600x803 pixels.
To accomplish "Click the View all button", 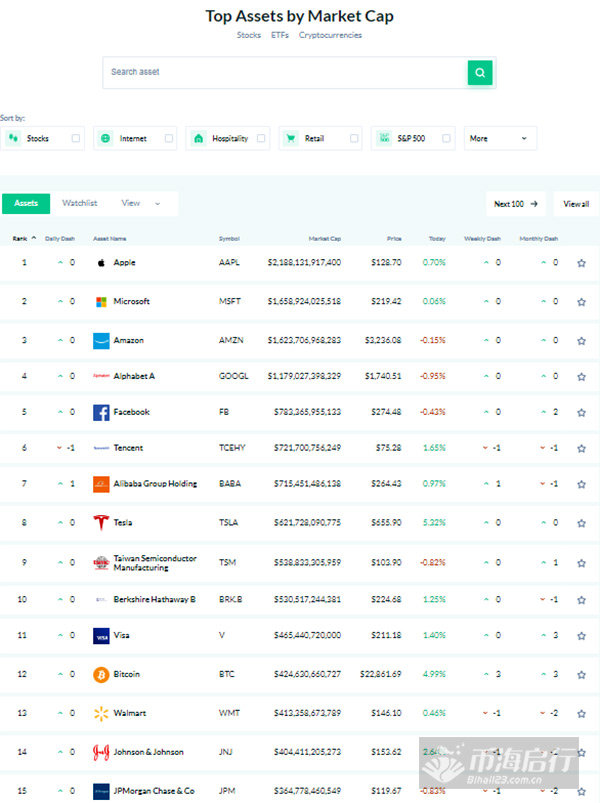I will (x=576, y=204).
